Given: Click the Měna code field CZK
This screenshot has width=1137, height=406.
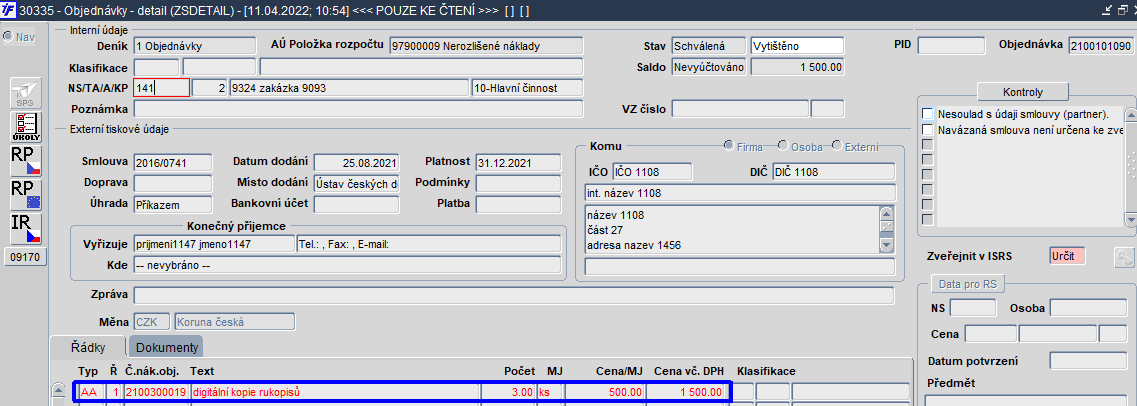Looking at the screenshot, I should click(x=152, y=321).
